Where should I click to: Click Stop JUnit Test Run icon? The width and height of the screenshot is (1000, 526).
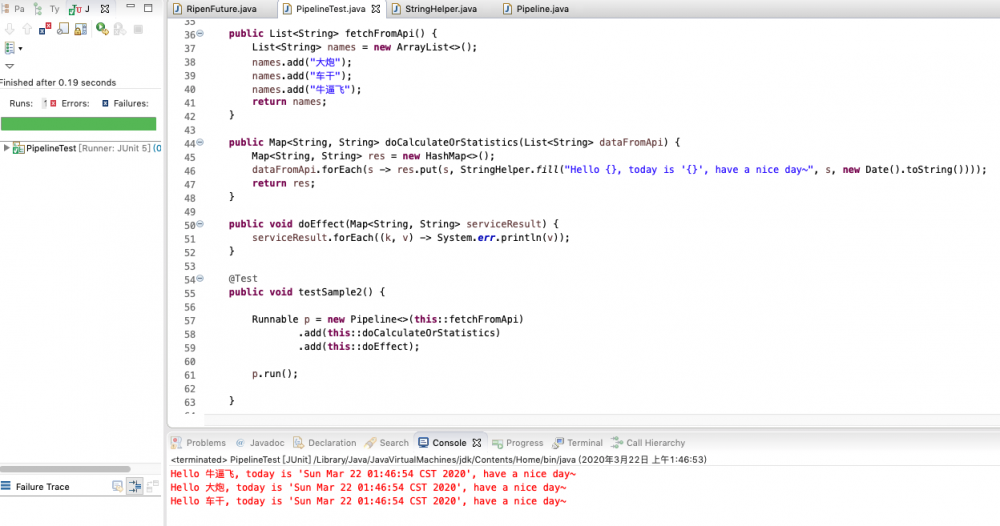138,29
